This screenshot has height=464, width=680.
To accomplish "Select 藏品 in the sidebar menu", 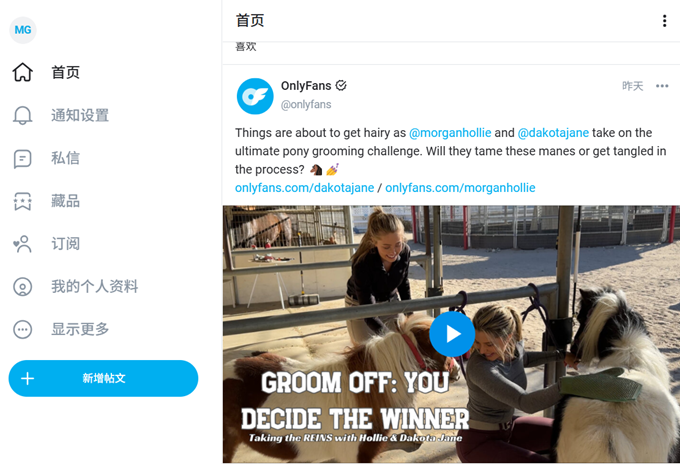I will tap(65, 201).
